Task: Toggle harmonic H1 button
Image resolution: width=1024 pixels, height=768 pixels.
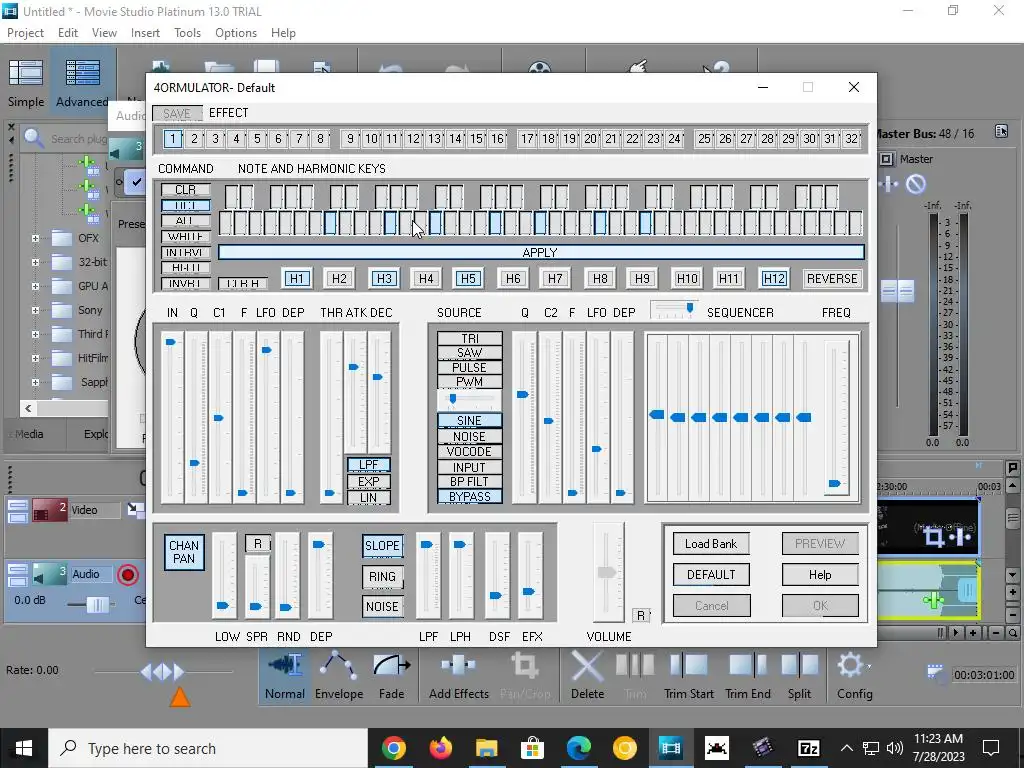Action: [x=296, y=278]
